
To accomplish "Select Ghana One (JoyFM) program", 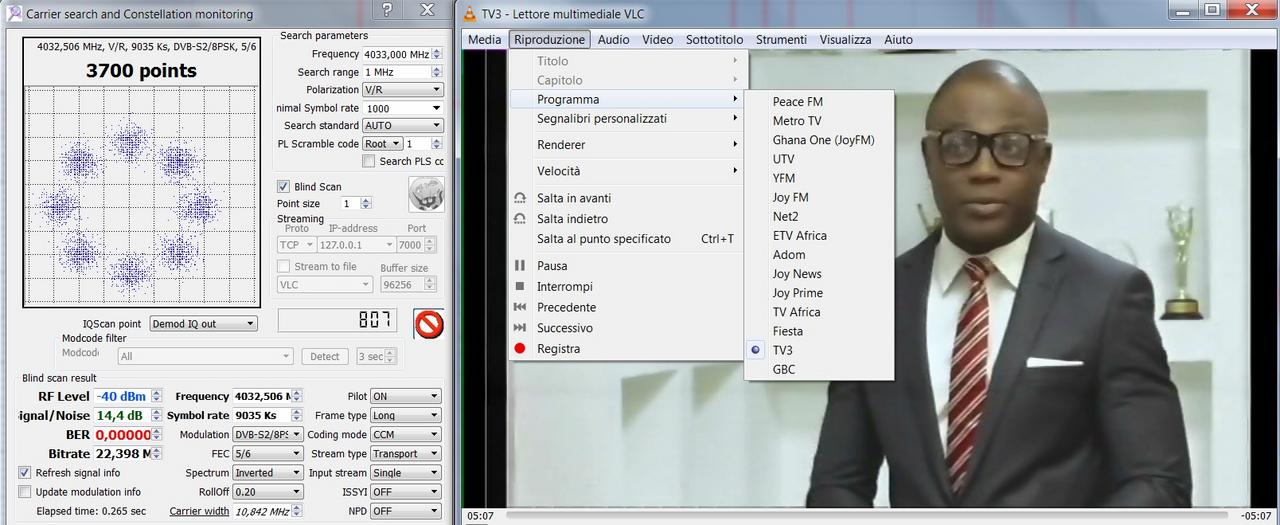I will [x=819, y=140].
